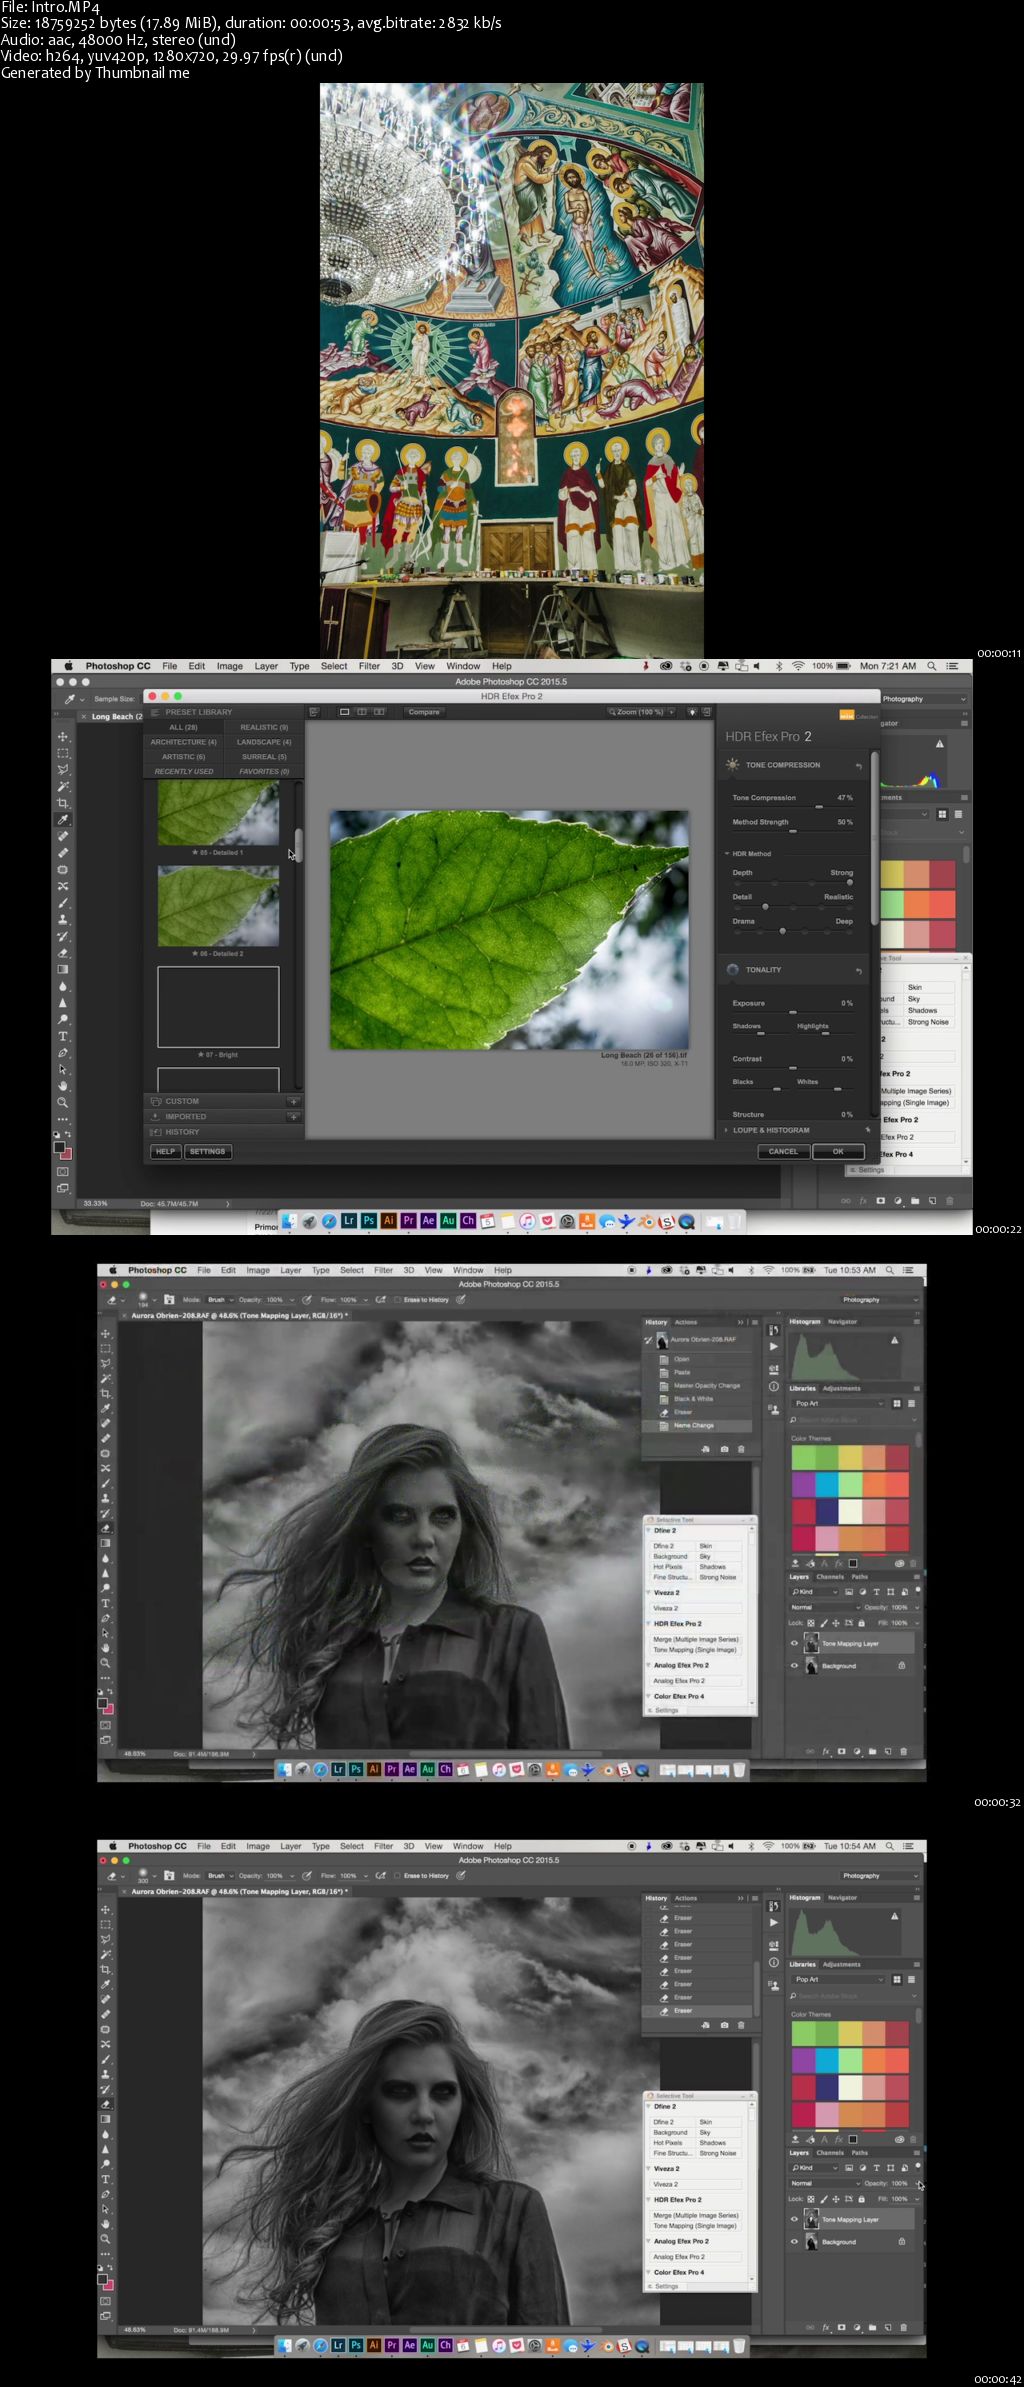The height and width of the screenshot is (2387, 1024).
Task: Expand the LOUPE & HISTOGRAM panel
Action: tap(771, 1130)
